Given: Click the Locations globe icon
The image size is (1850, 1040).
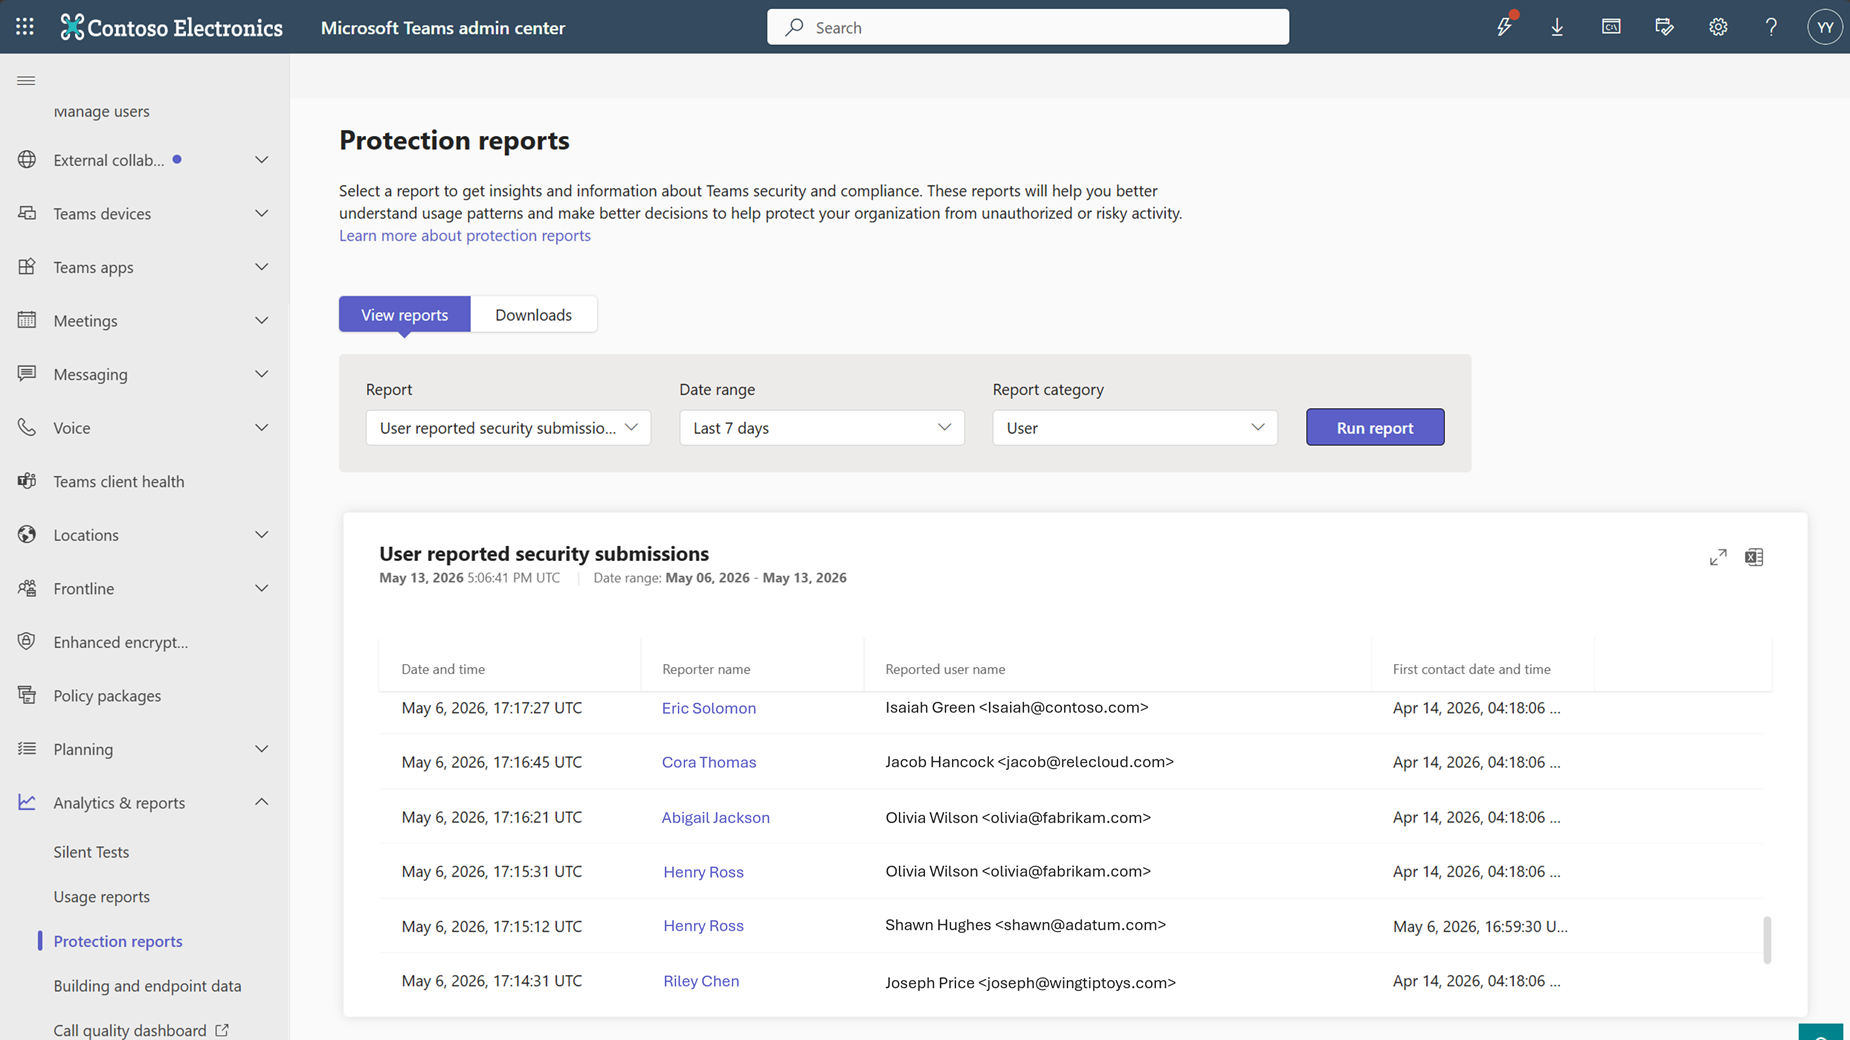Looking at the screenshot, I should pos(27,534).
